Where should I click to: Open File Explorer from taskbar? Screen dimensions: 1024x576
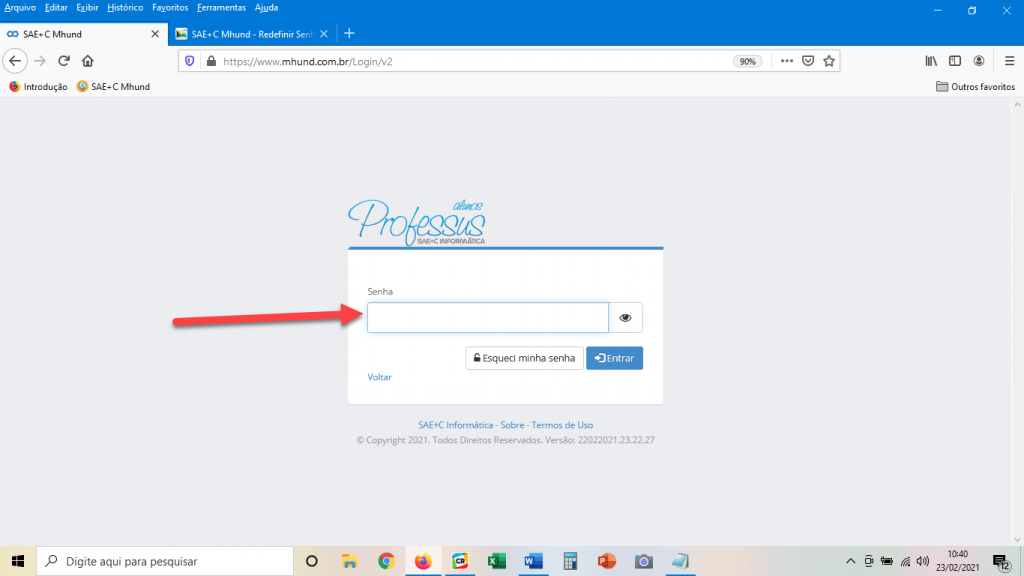(349, 561)
